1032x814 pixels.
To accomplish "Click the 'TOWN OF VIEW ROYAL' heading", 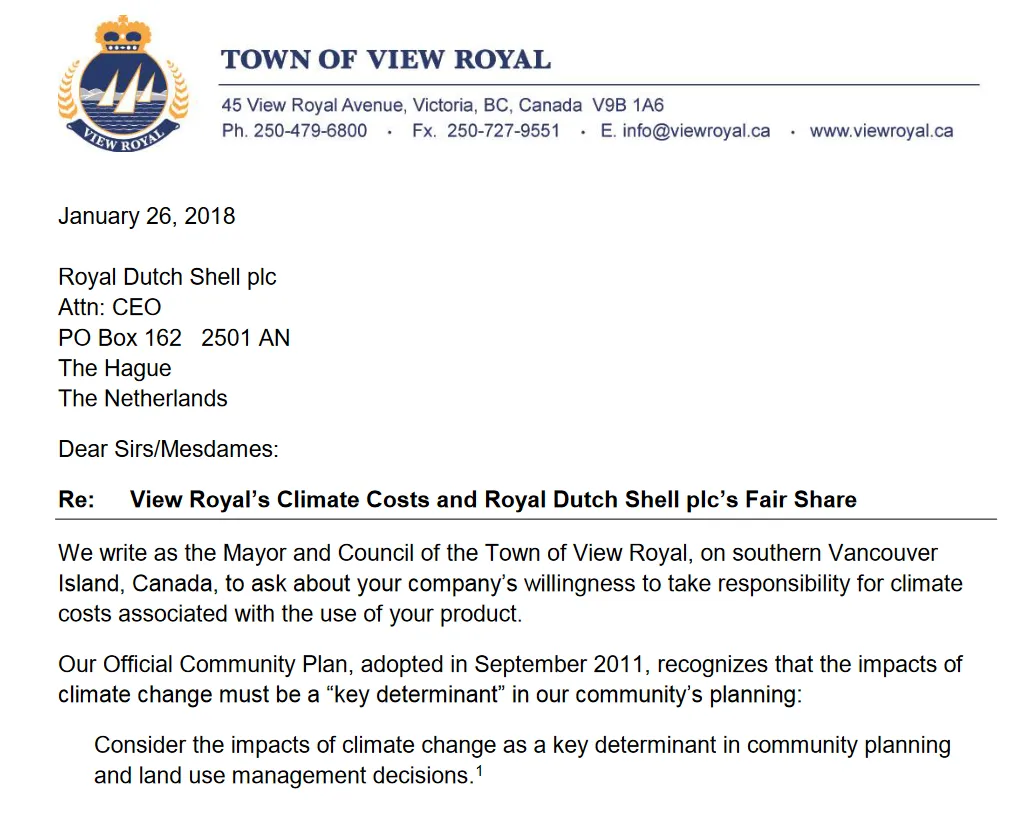I will (386, 60).
